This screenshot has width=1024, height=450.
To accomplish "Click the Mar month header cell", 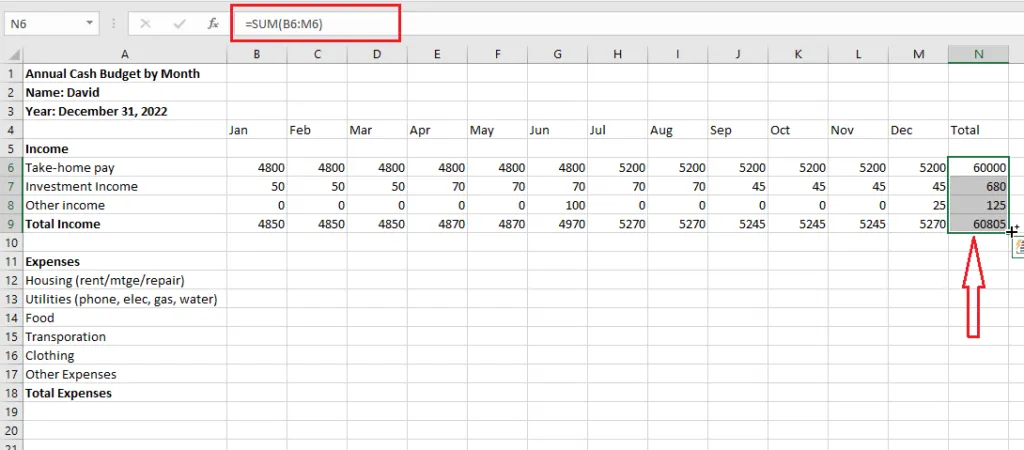I will click(377, 130).
